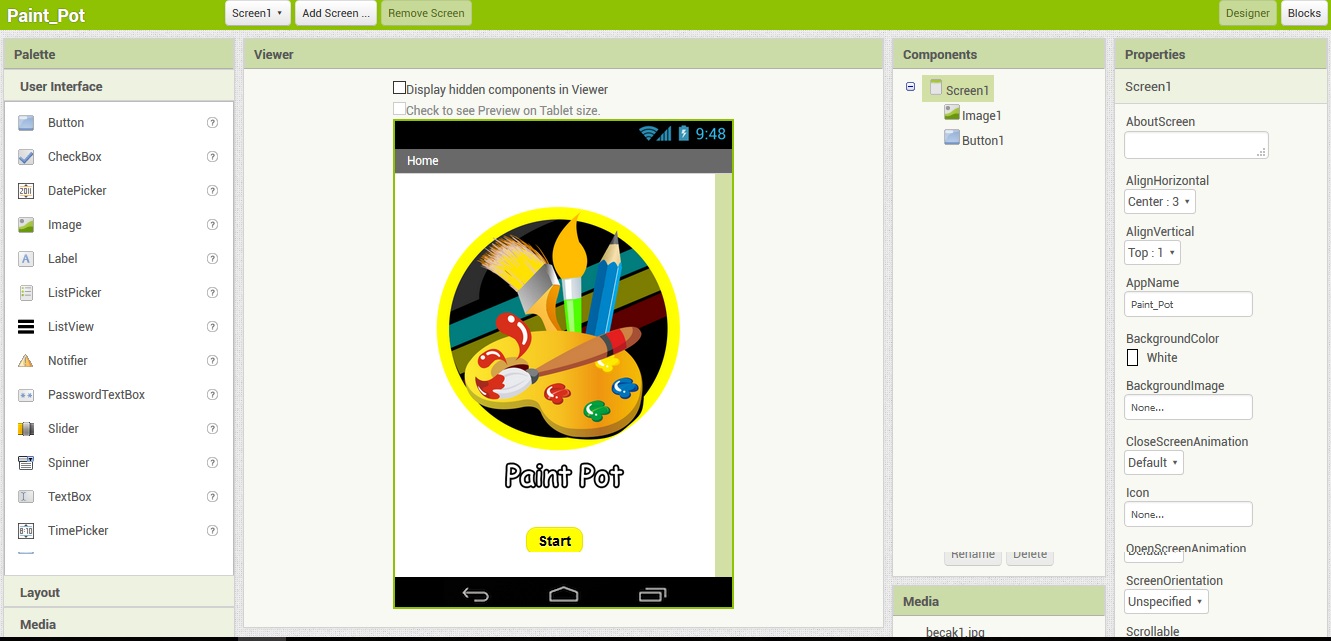Select the Notifier component icon
This screenshot has height=641, width=1331.
tap(28, 360)
